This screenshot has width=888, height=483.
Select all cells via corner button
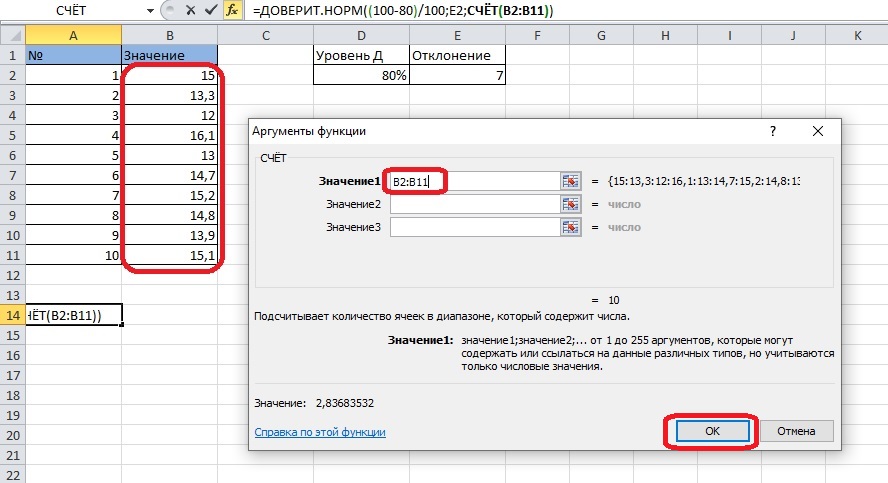tap(12, 36)
